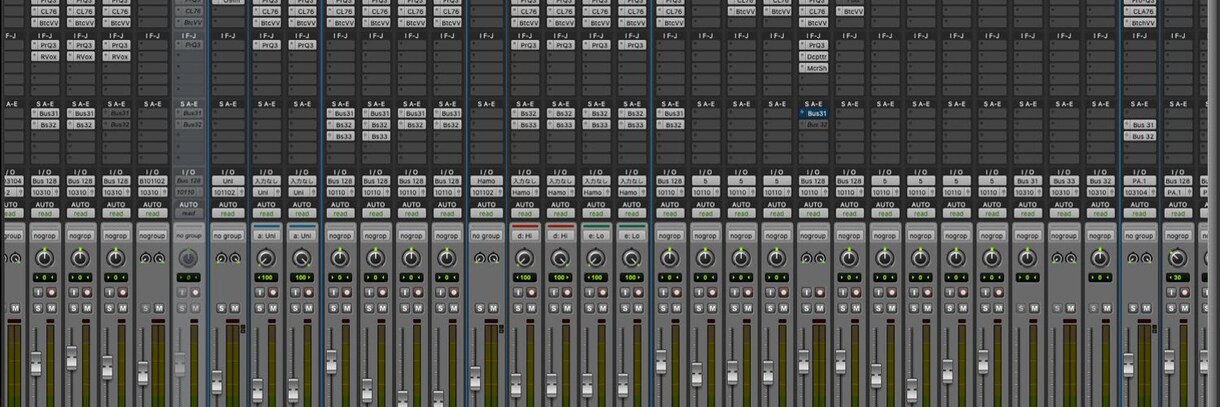Adjust left pan knob on the B101102 track
This screenshot has height=407, width=1220.
145,258
